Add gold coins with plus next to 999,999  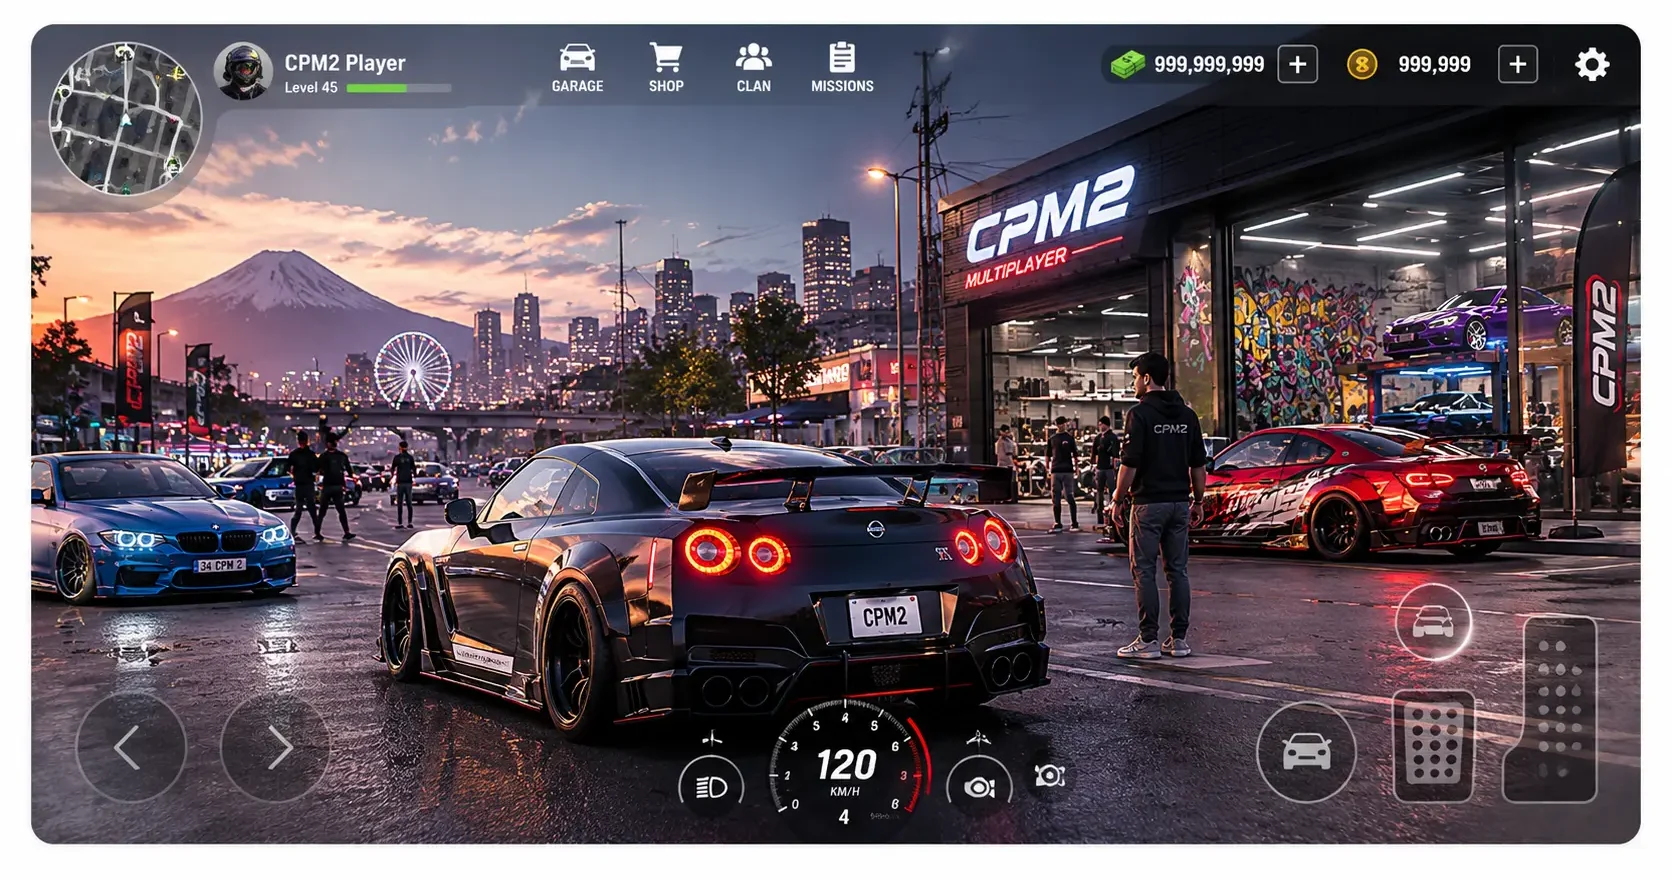tap(1518, 65)
